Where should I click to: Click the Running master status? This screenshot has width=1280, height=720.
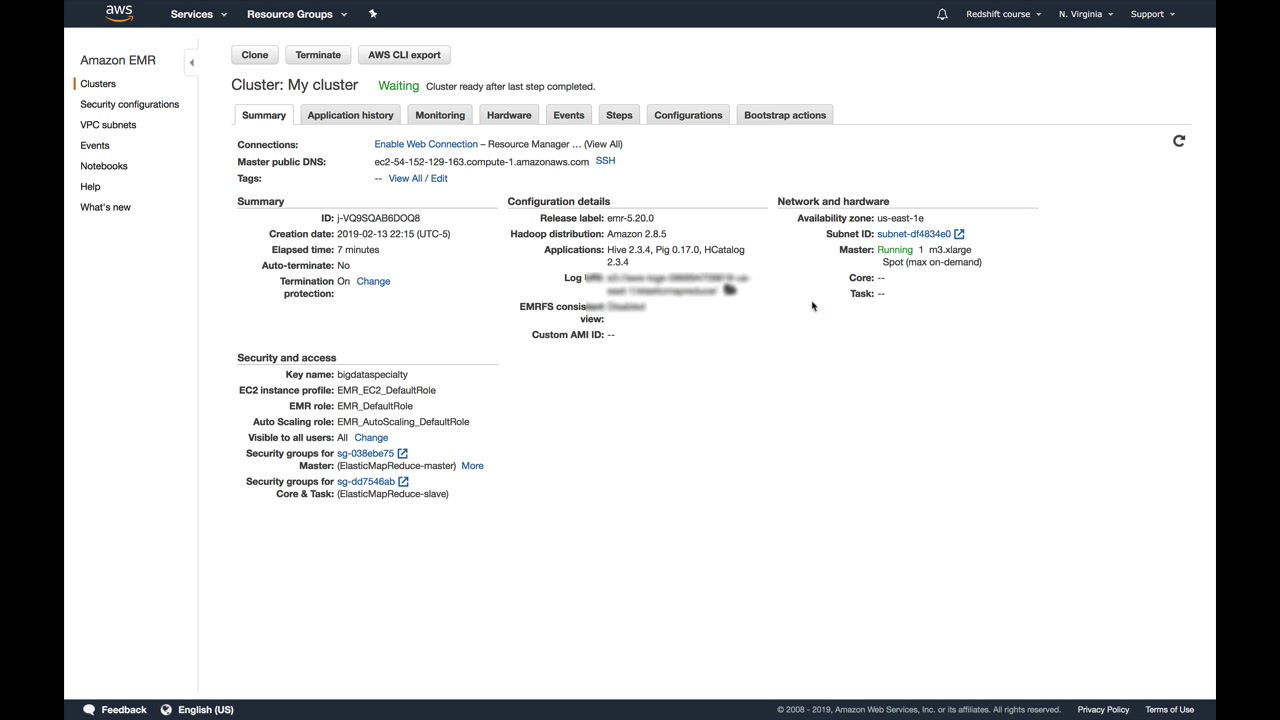[x=895, y=250]
